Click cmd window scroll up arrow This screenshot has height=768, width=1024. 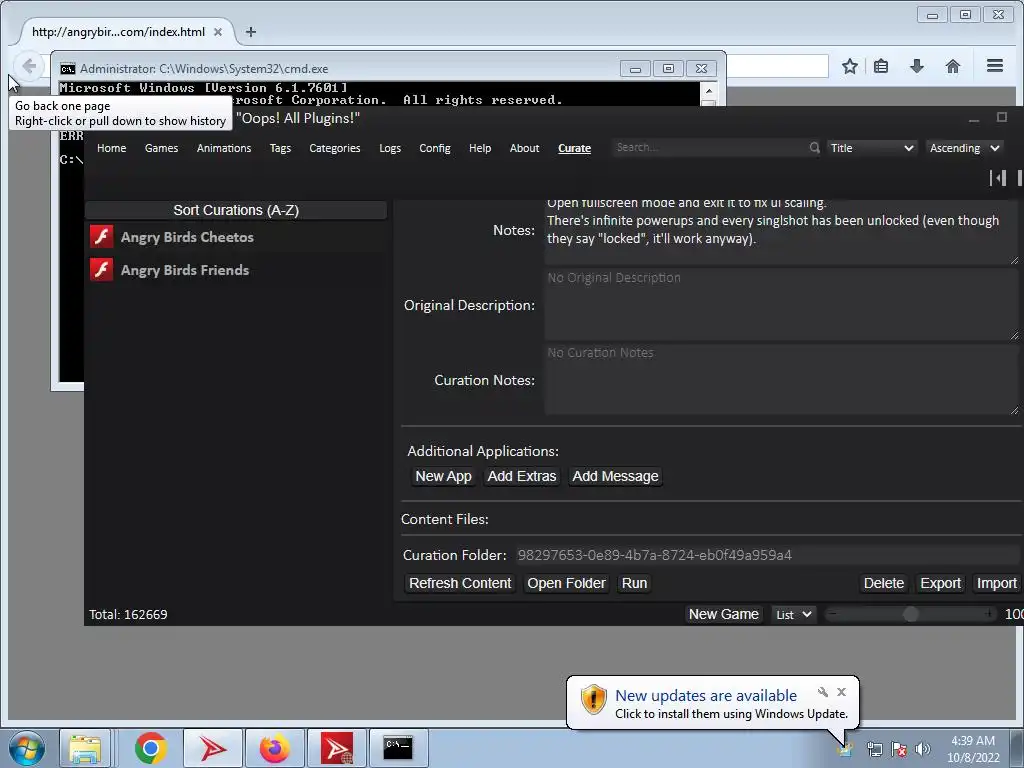tap(709, 89)
